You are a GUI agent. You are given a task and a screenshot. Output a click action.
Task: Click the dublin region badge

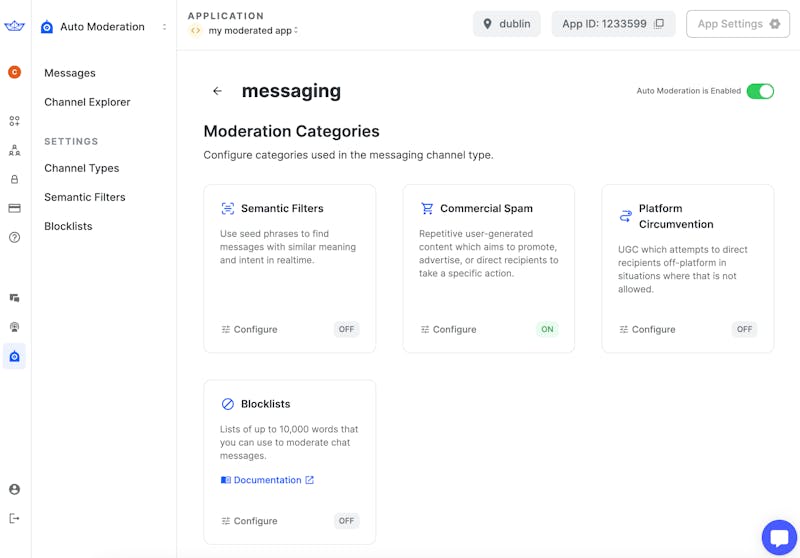click(x=507, y=24)
